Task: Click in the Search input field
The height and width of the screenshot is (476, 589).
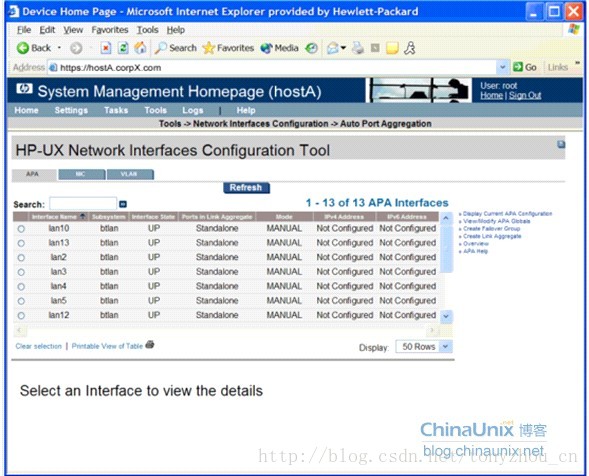Action: (x=83, y=203)
